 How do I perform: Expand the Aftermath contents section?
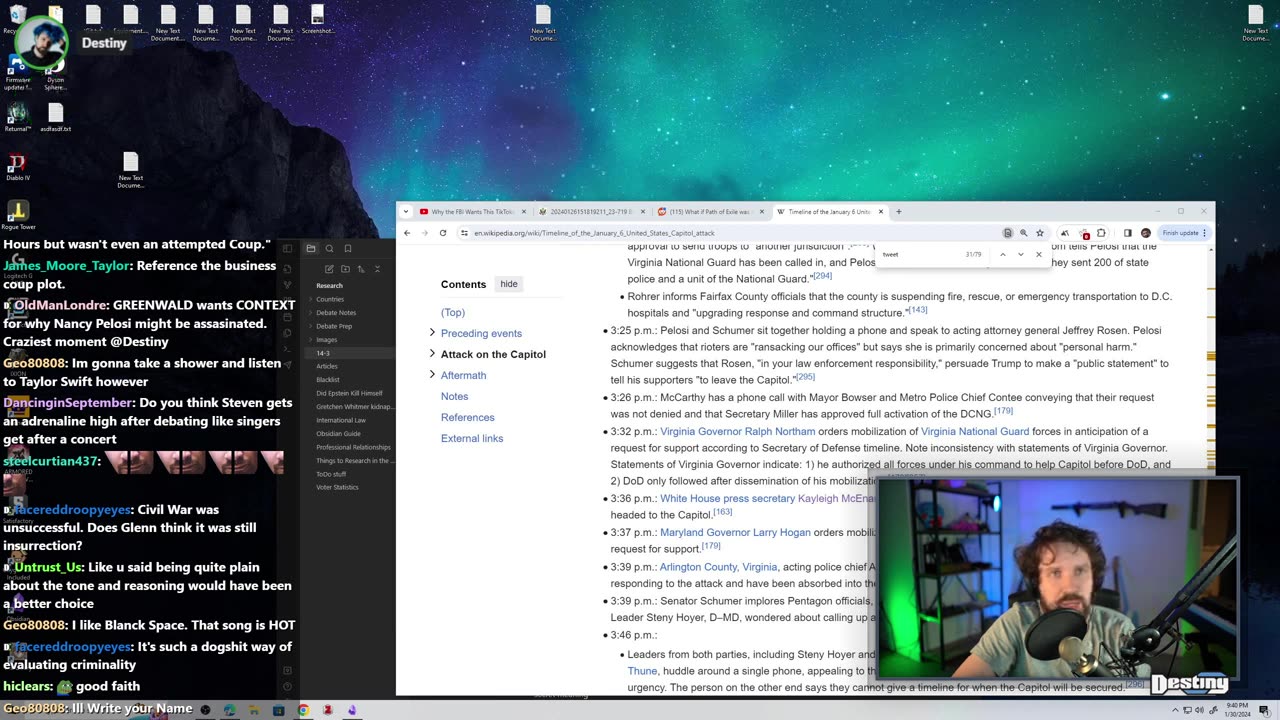432,375
